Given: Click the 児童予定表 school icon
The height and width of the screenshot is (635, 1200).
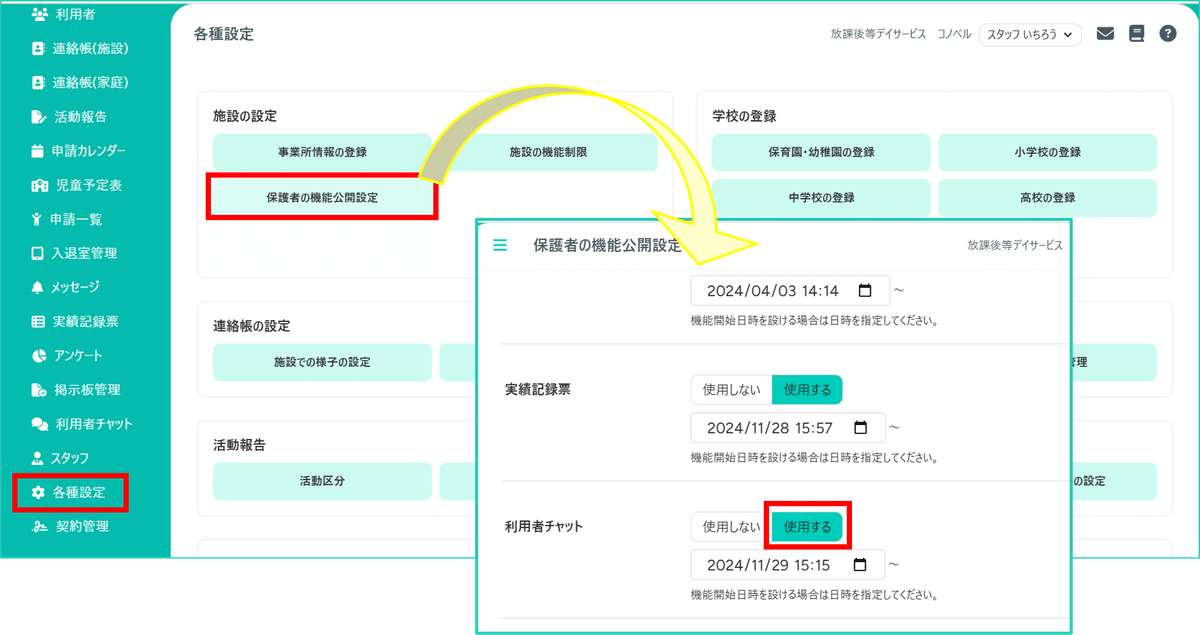Looking at the screenshot, I should [x=39, y=185].
